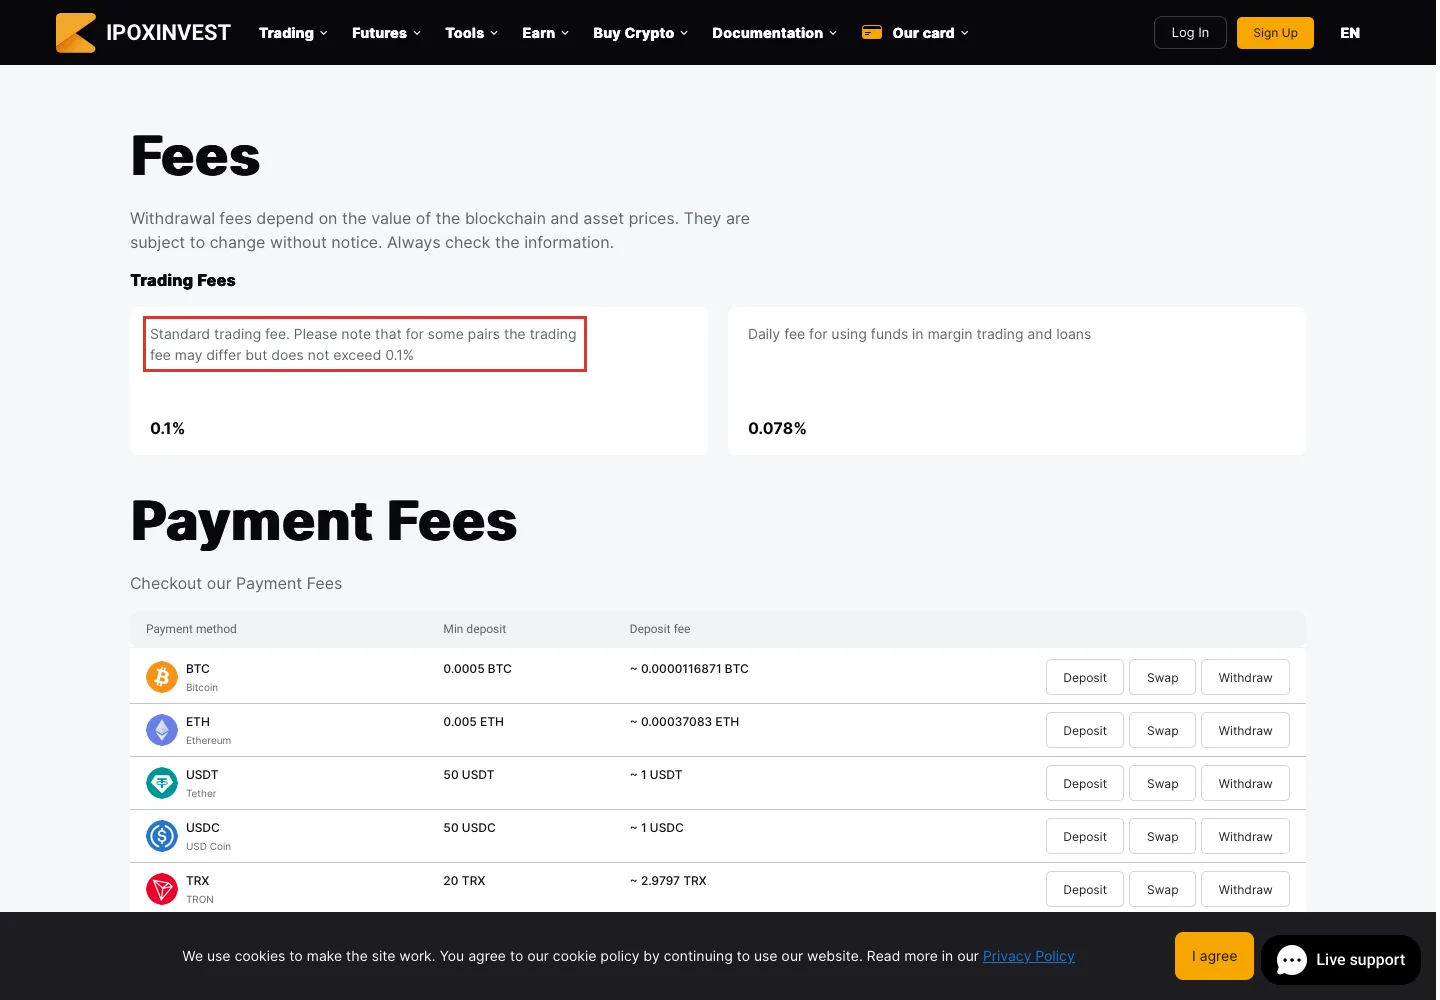
Task: Click the Ethereum coin icon
Action: [x=162, y=730]
